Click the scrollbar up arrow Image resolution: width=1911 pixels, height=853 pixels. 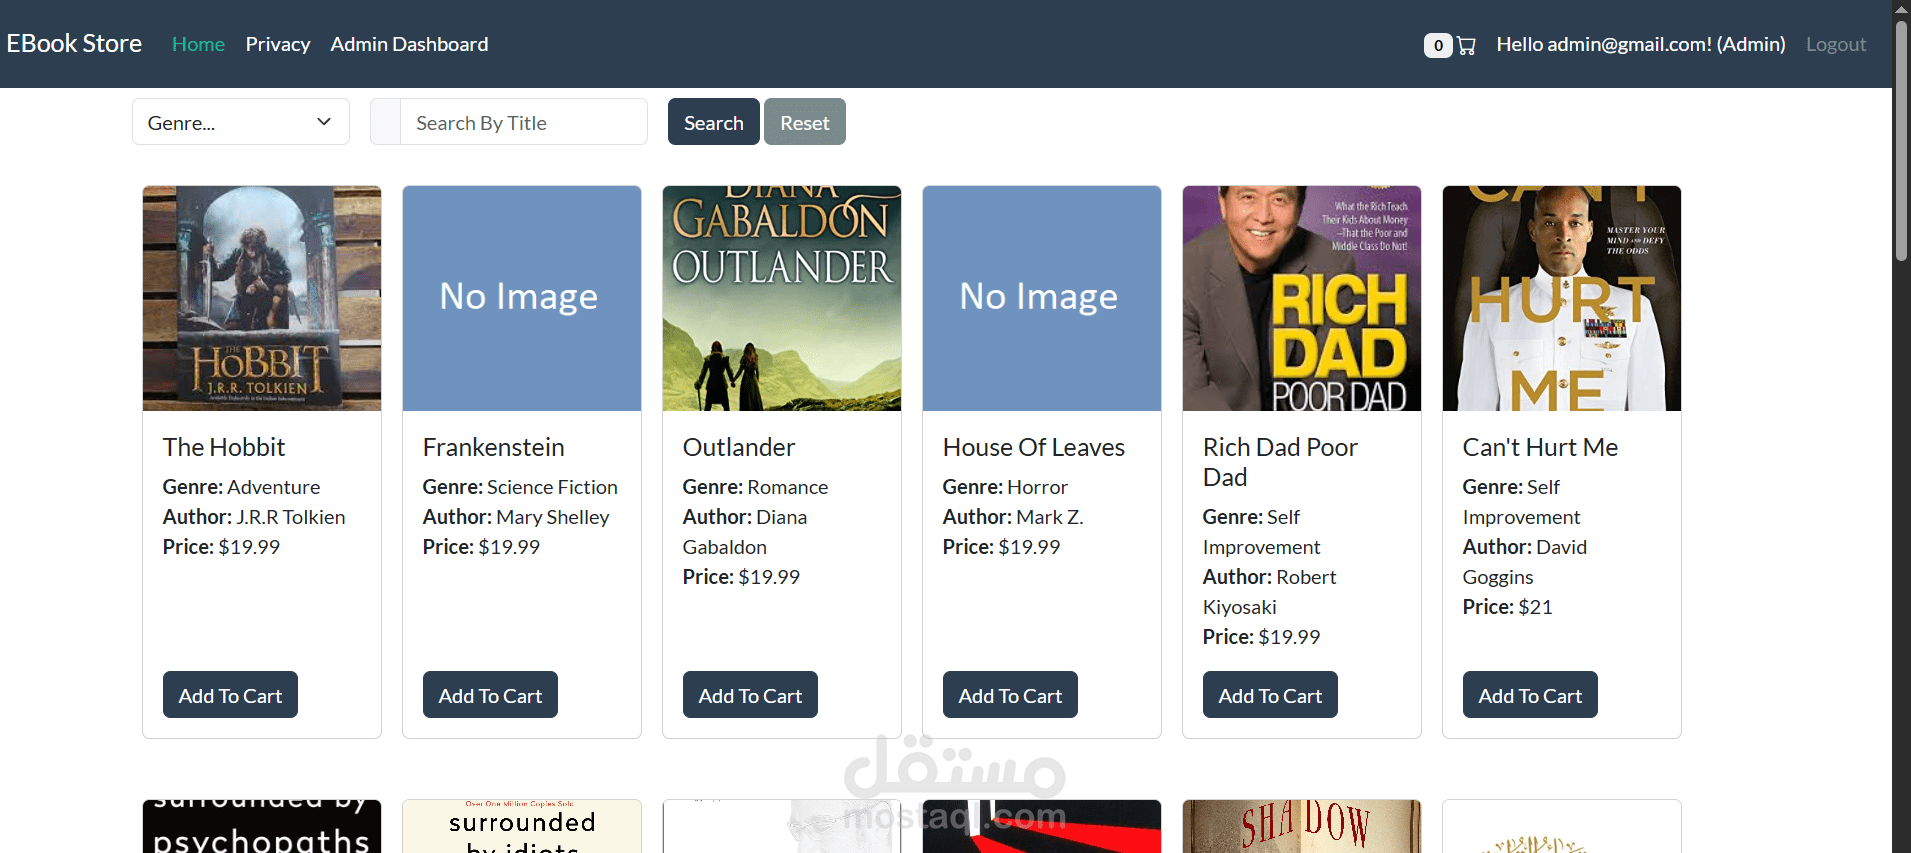[1901, 8]
